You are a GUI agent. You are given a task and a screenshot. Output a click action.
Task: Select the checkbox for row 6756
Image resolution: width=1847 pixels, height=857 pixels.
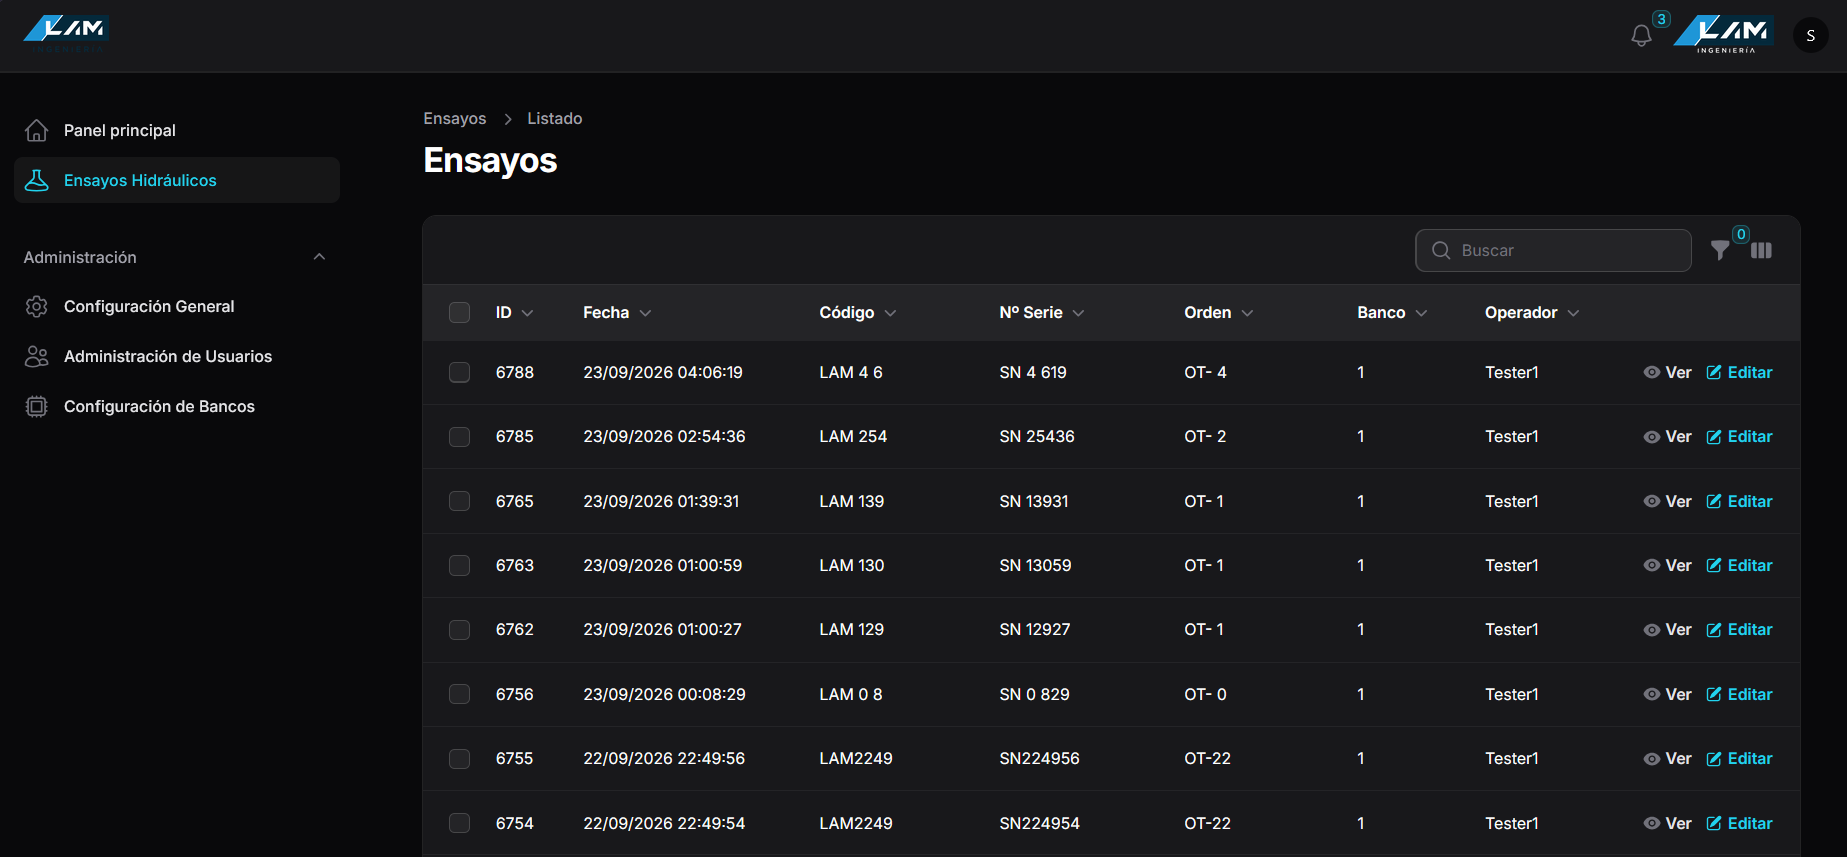point(459,694)
